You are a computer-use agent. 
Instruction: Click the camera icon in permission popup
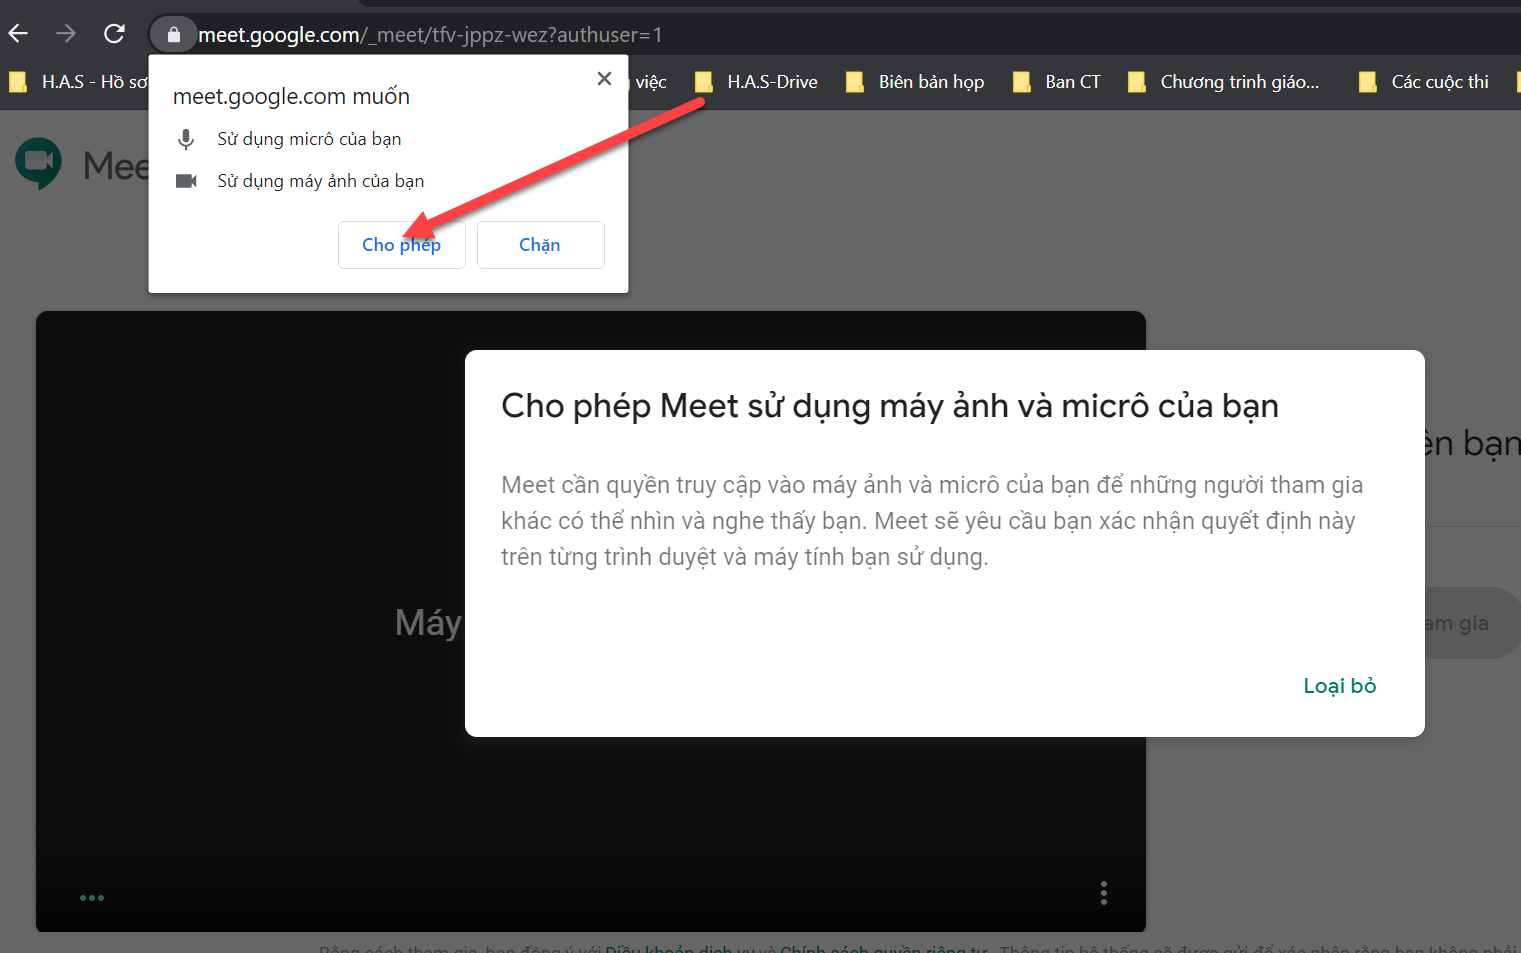186,181
